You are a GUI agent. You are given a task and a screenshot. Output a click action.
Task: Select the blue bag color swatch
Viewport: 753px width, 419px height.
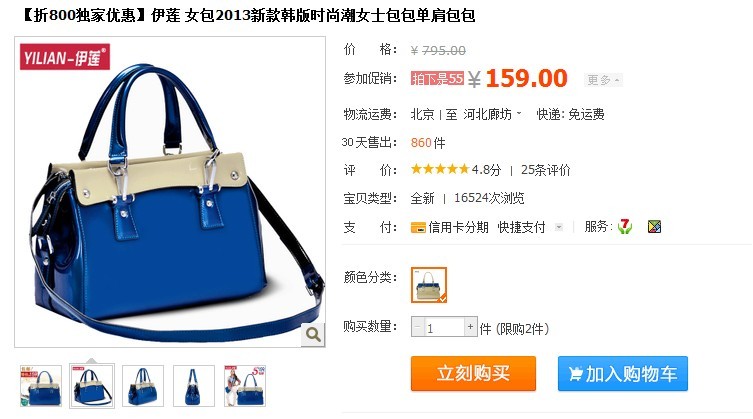pyautogui.click(x=429, y=285)
